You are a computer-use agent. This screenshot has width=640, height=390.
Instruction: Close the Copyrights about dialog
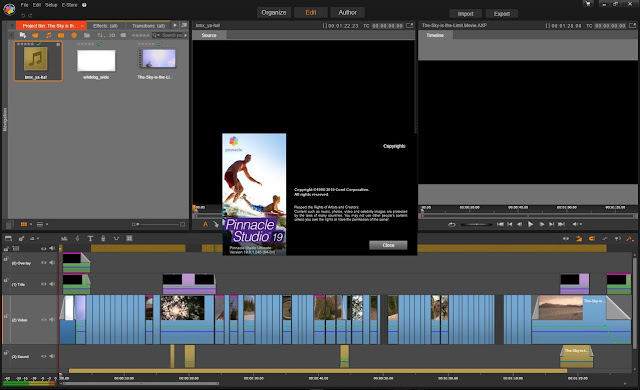388,245
